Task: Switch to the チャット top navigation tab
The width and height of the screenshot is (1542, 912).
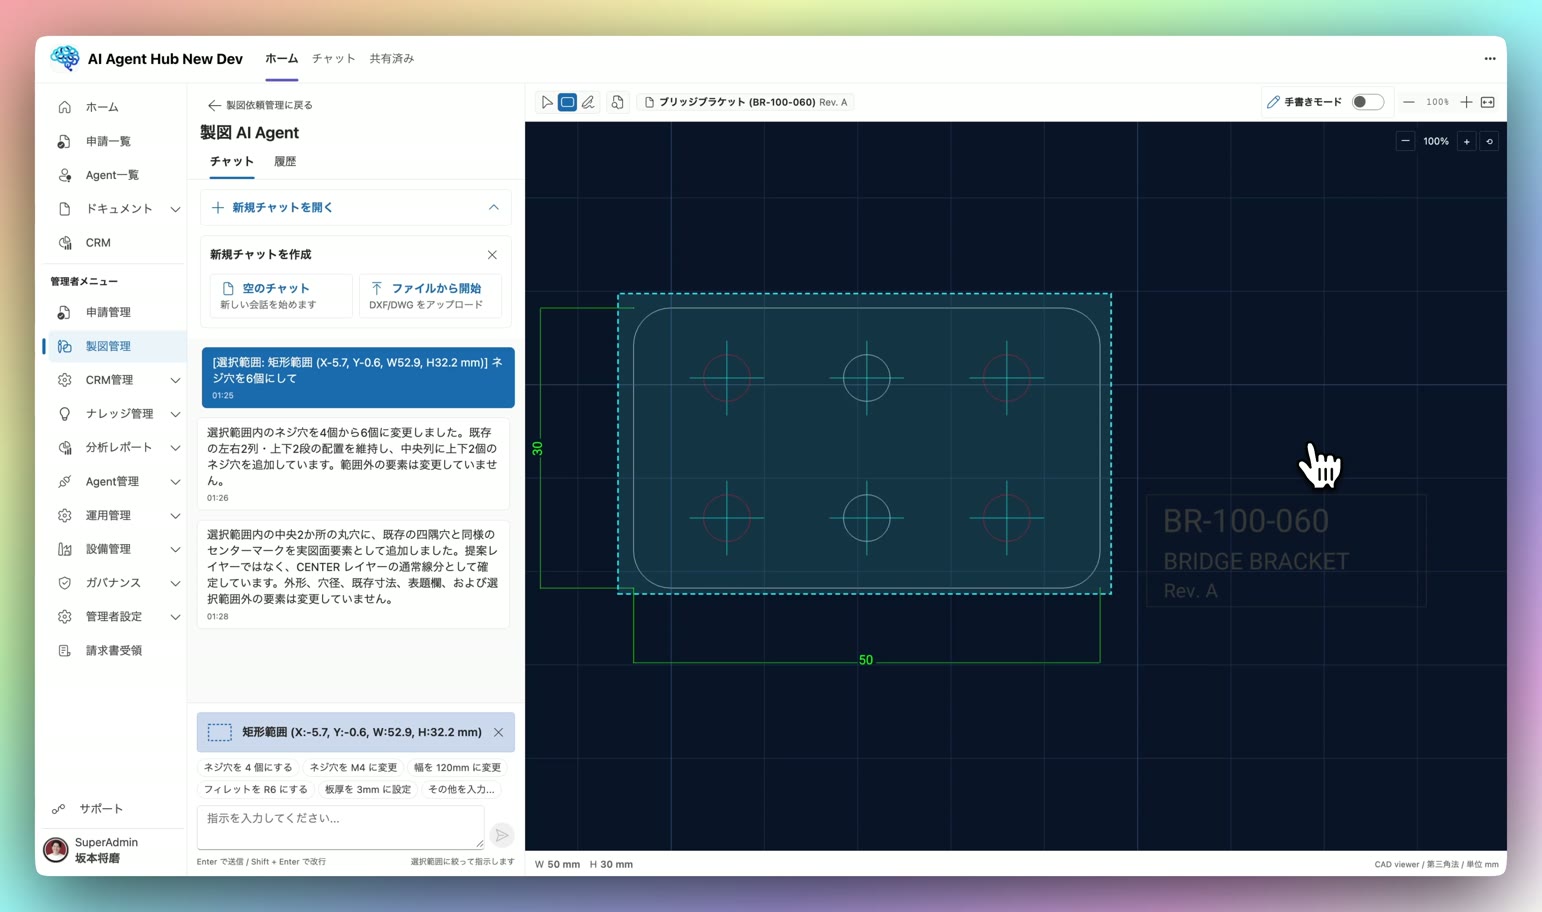Action: click(333, 59)
